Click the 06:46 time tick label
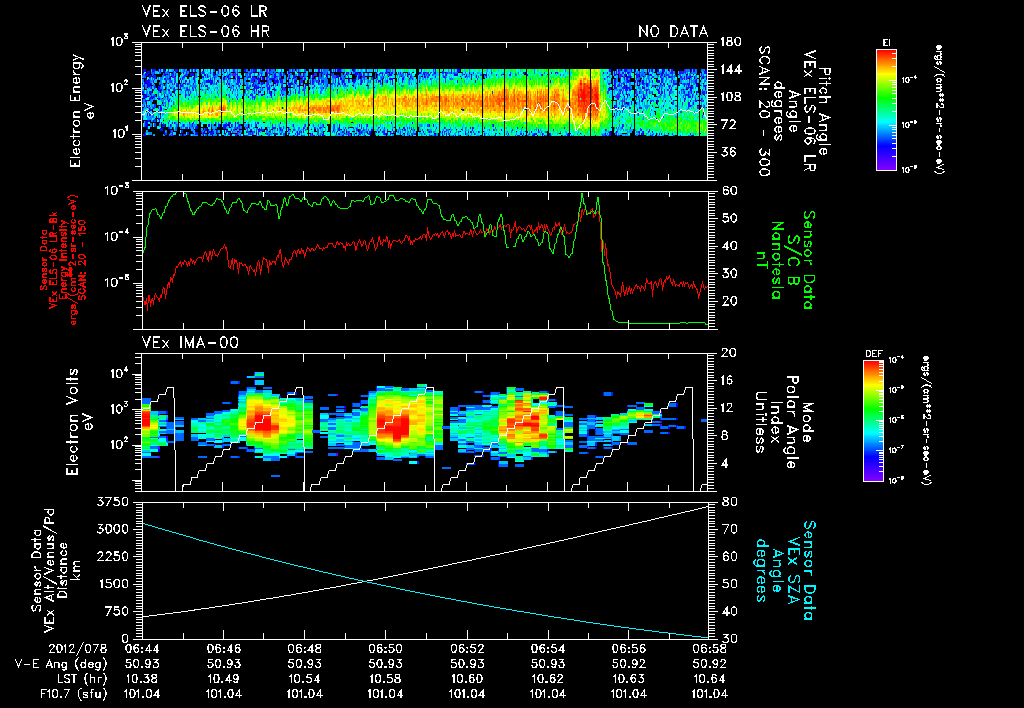The height and width of the screenshot is (708, 1024). 223,649
